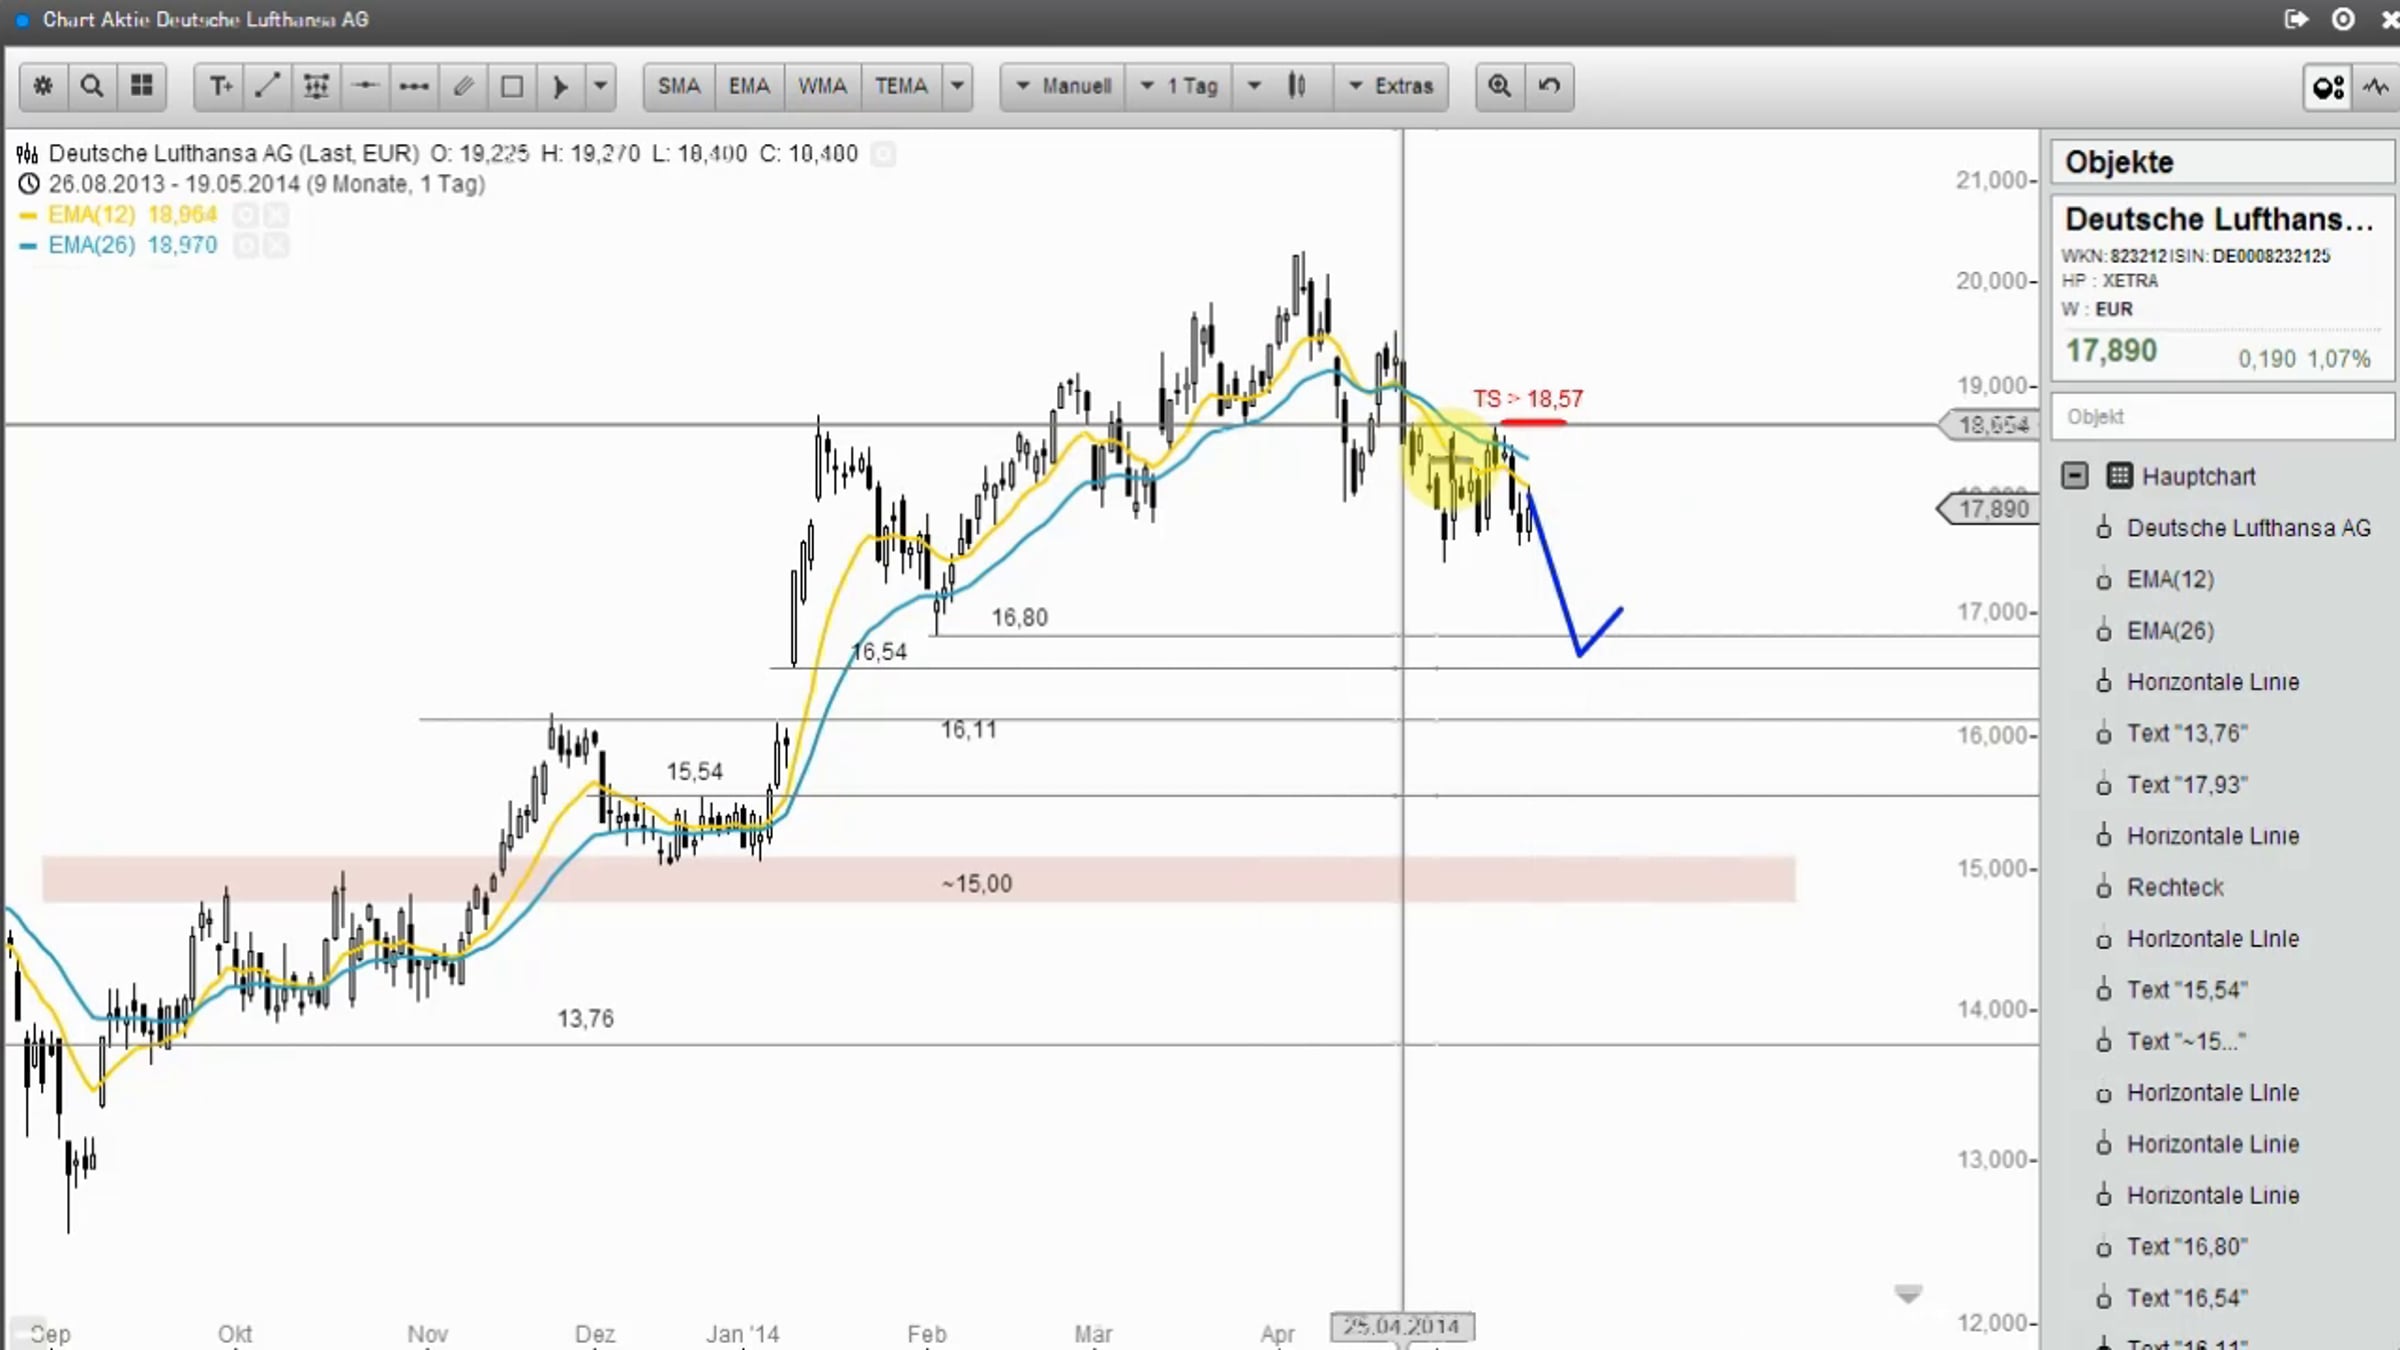Select the diagonal trend line tool

267,86
